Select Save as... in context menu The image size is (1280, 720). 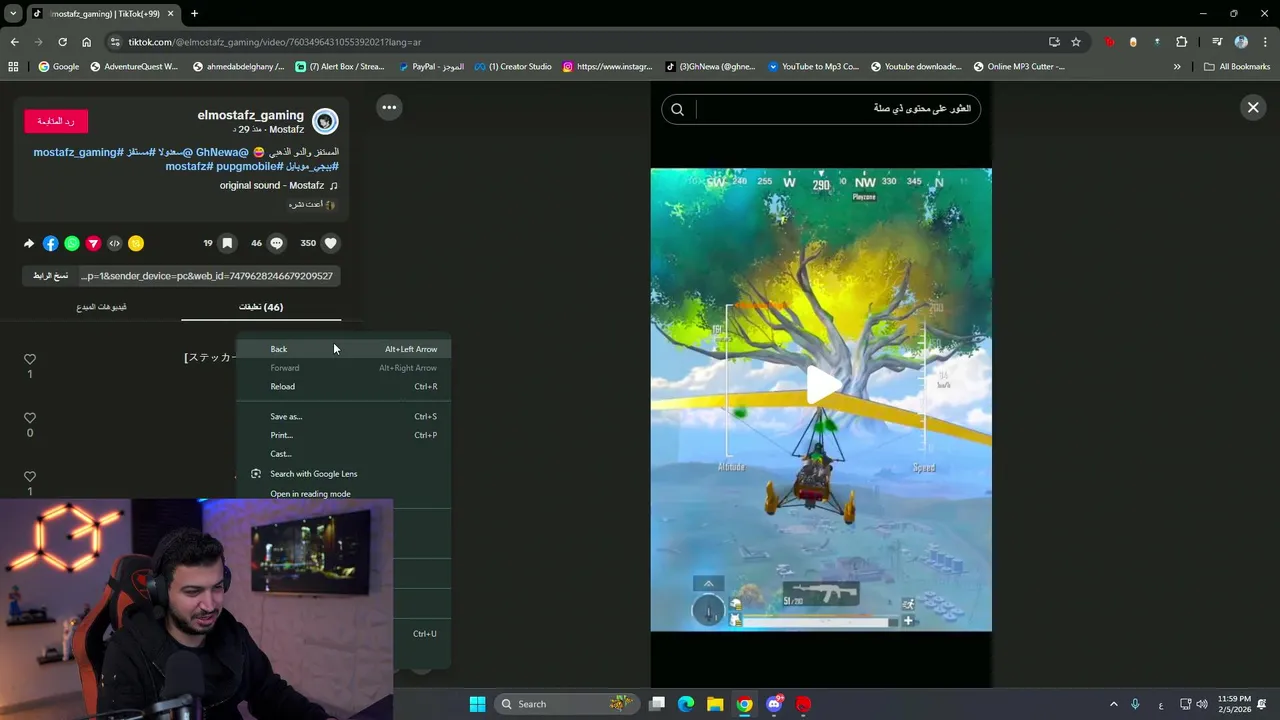point(343,416)
